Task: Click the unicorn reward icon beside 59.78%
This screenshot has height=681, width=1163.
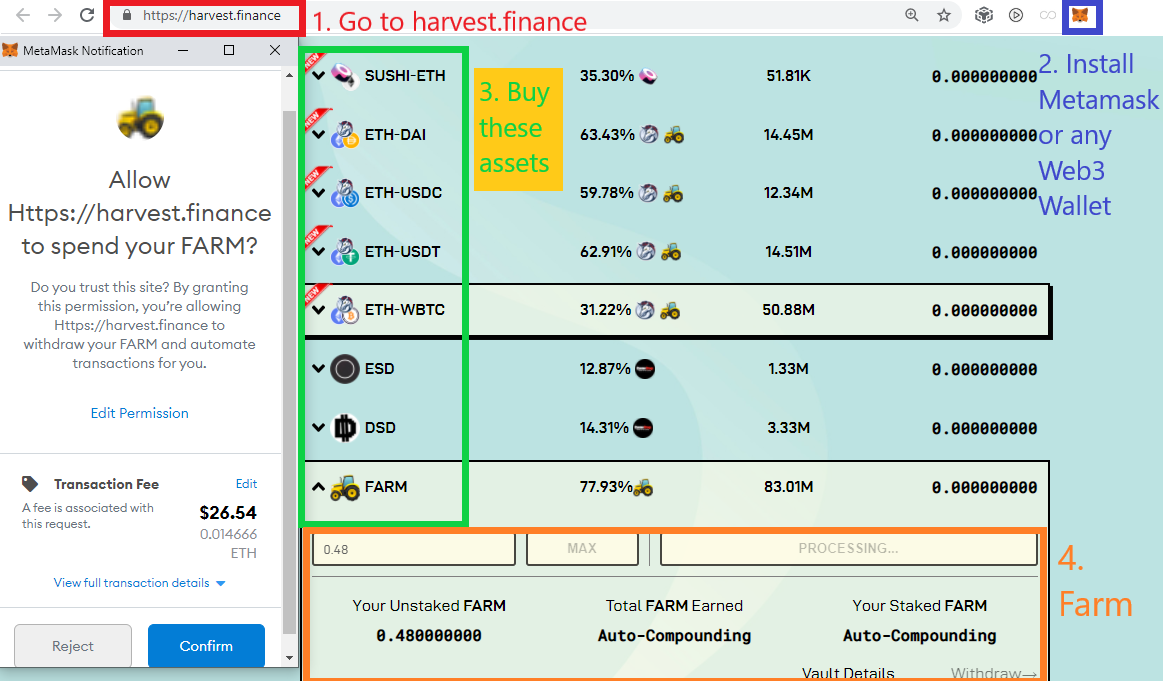Action: (x=648, y=193)
